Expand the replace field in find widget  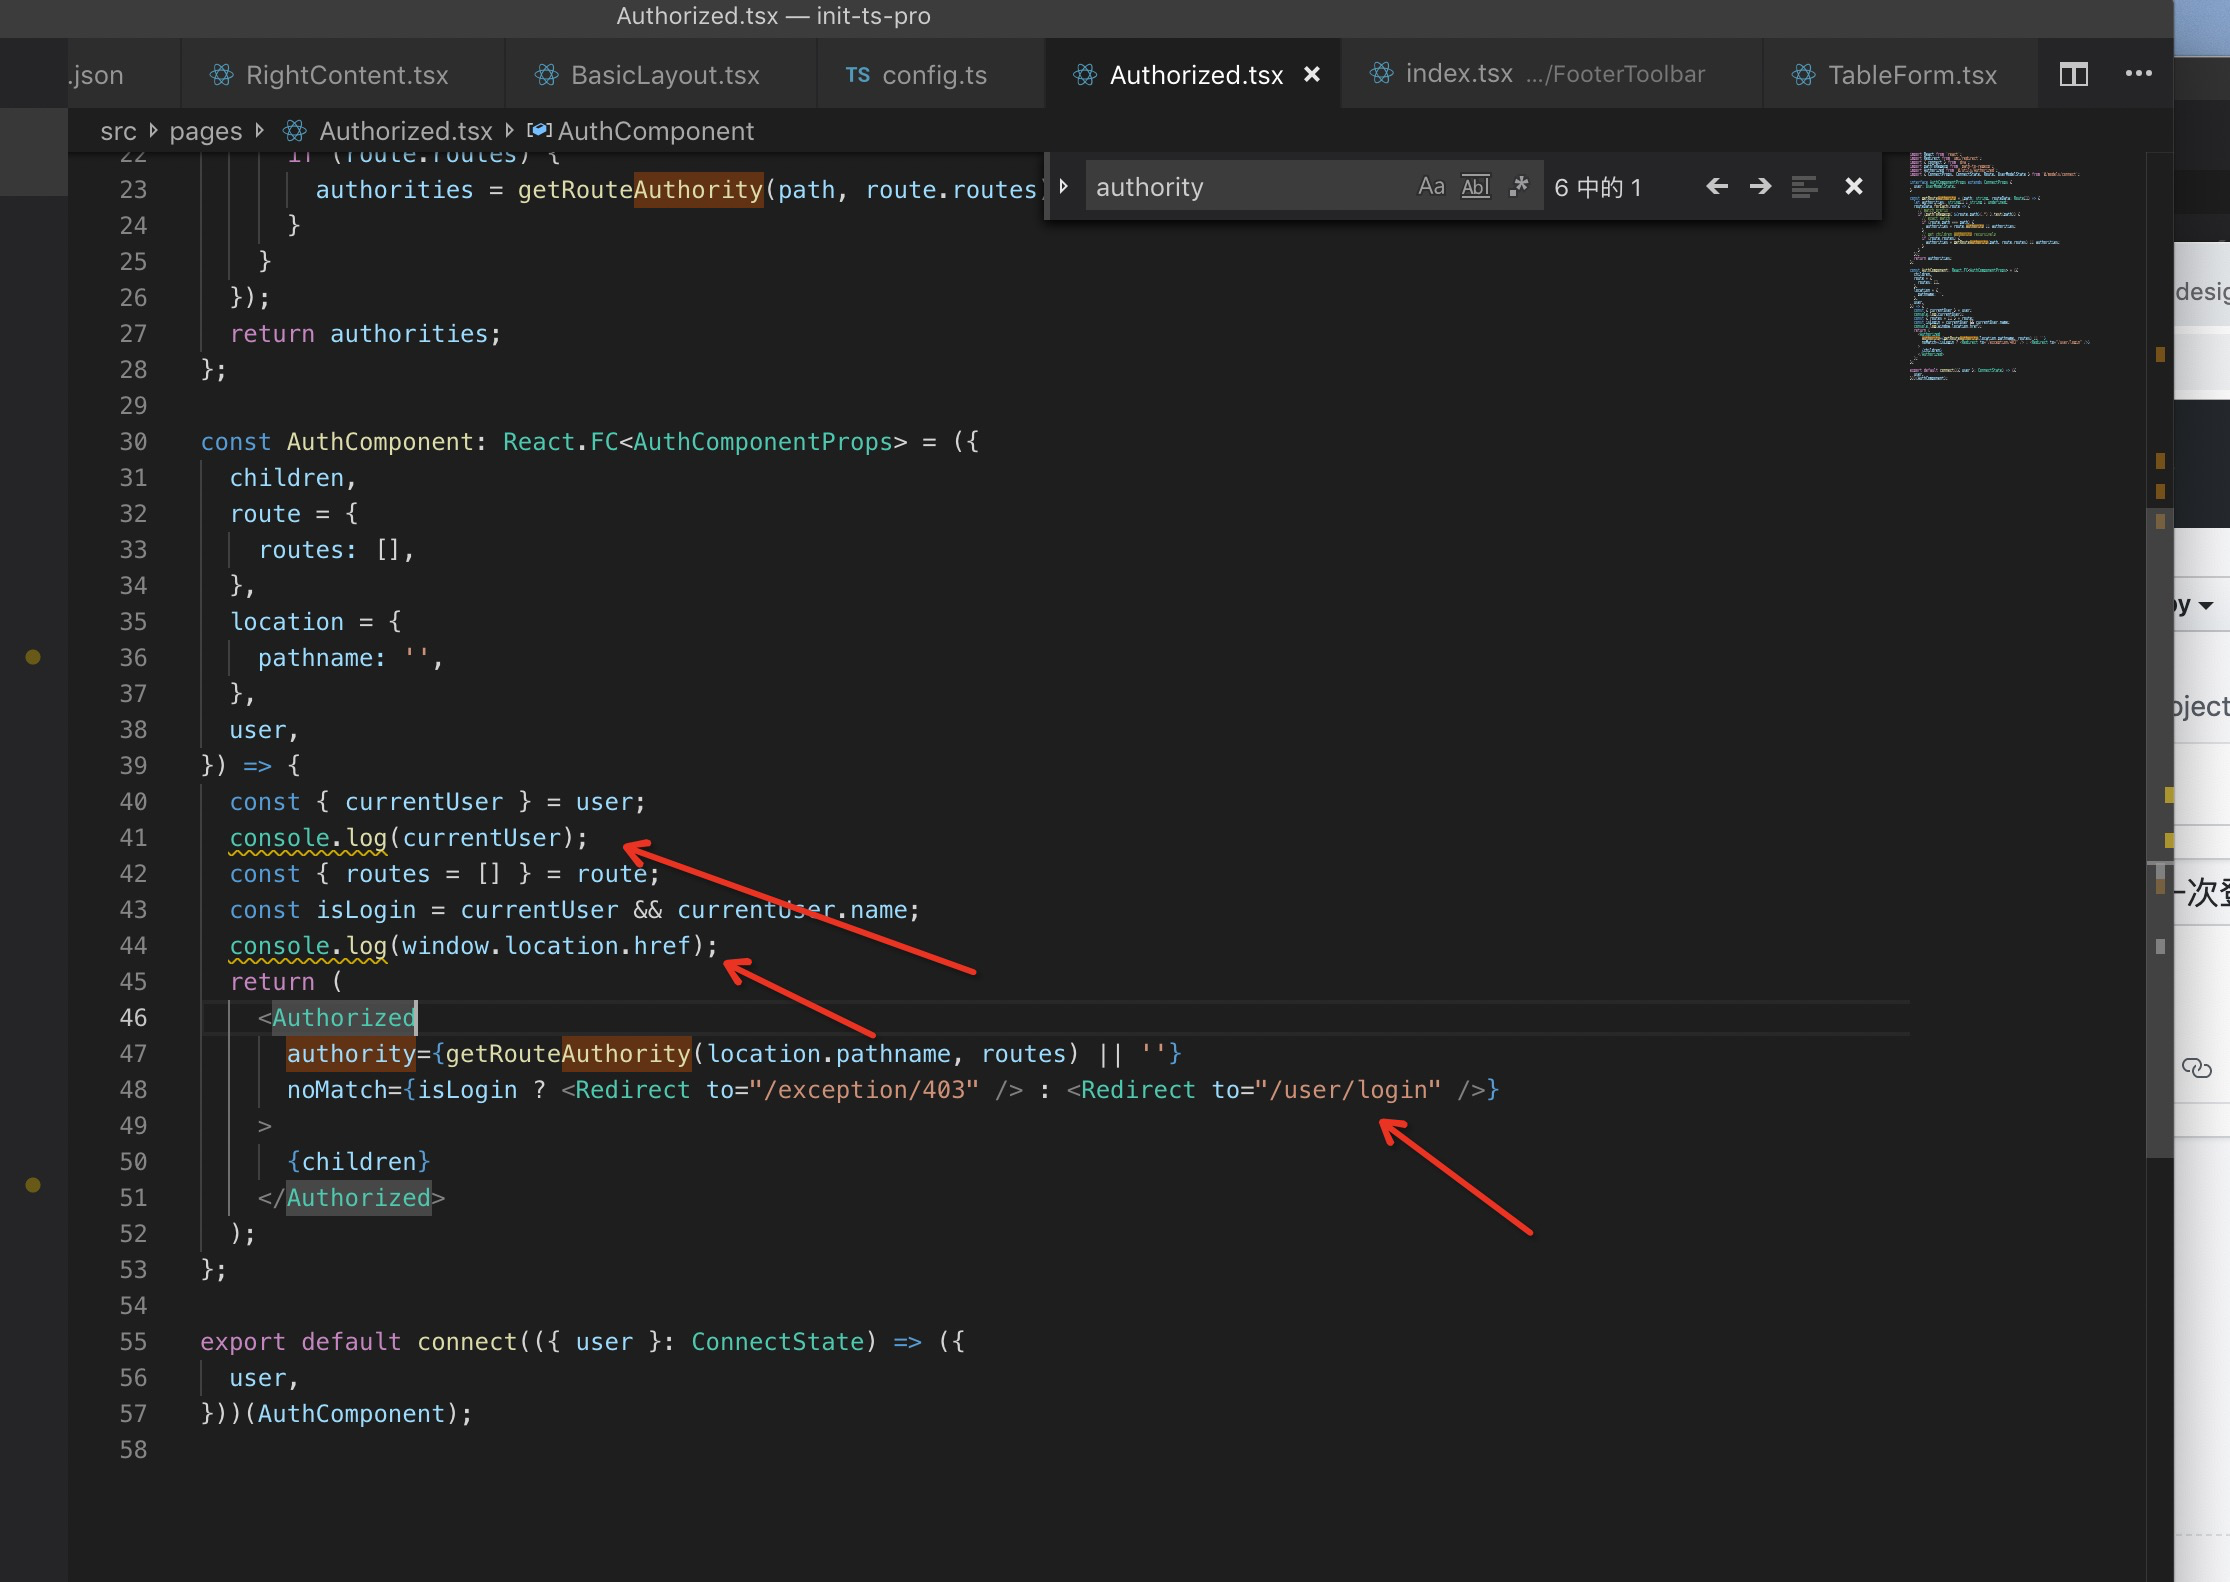tap(1064, 186)
